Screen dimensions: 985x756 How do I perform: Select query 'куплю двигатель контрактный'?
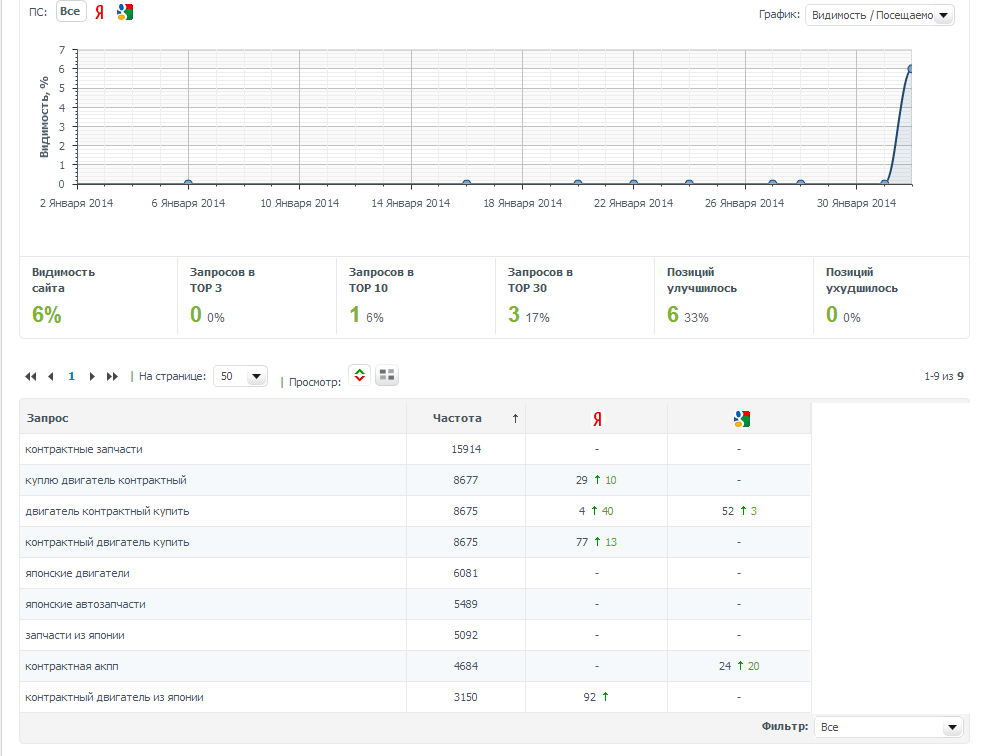coord(106,480)
